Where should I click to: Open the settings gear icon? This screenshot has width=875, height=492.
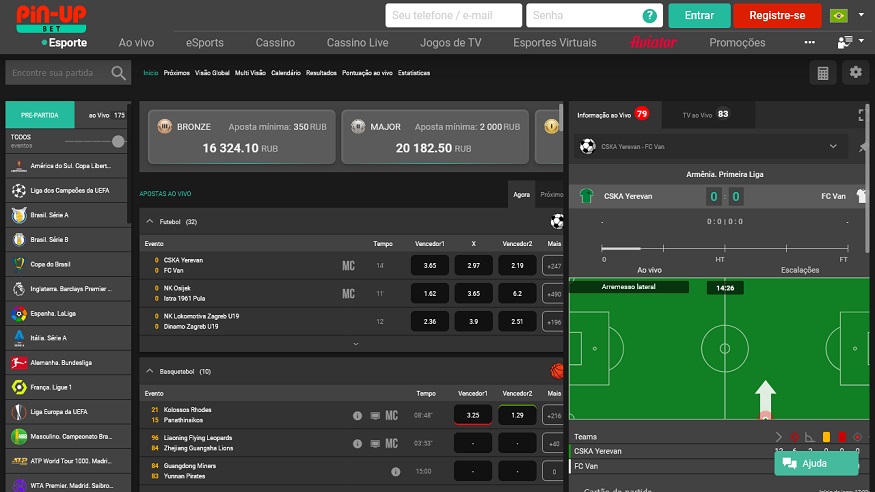855,73
